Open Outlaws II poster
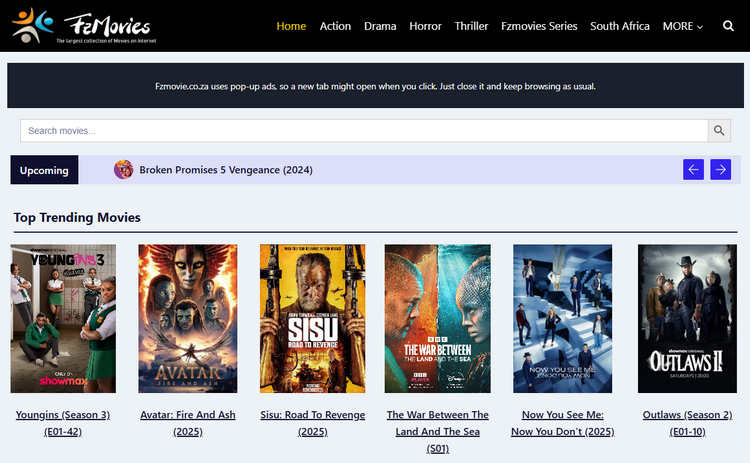Image resolution: width=750 pixels, height=463 pixels. 687,319
